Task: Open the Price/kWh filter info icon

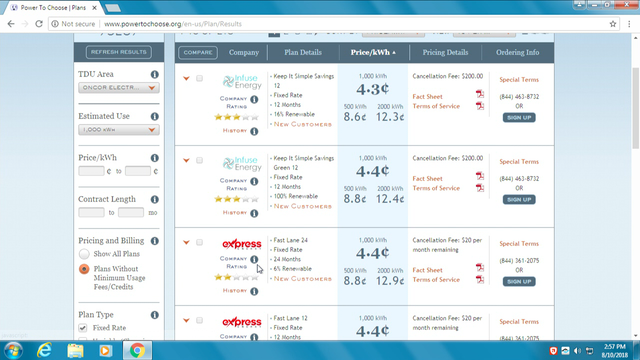Action: click(154, 158)
